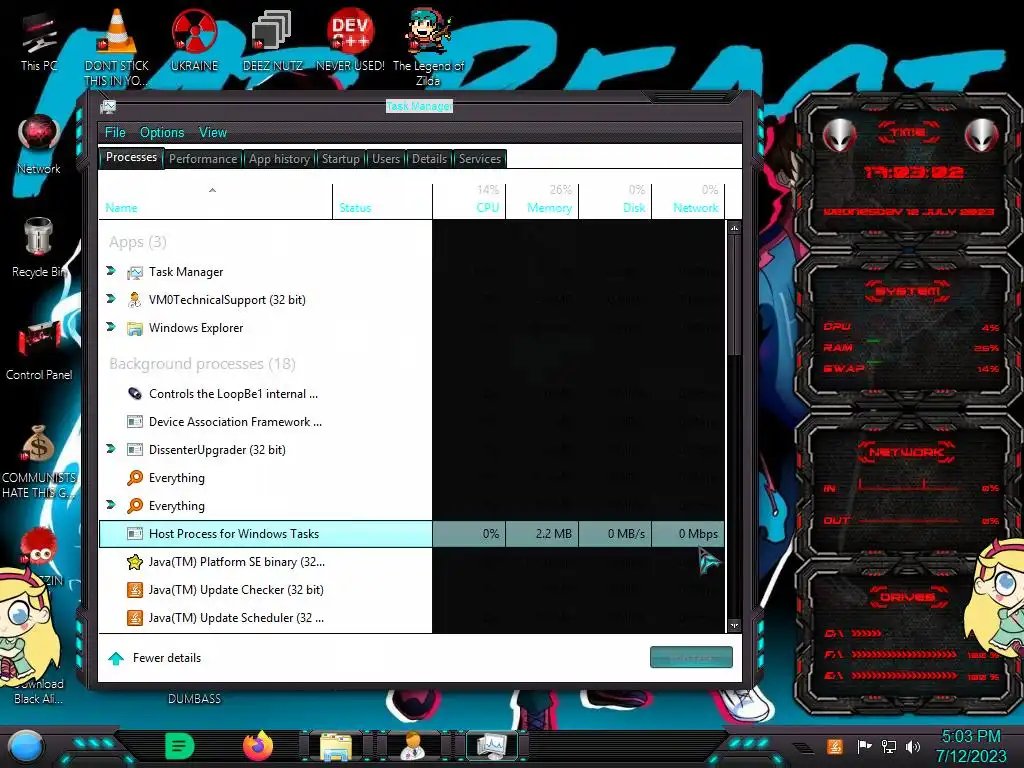Viewport: 1024px width, 768px height.
Task: Select Device Association Framework row
Action: [411, 422]
